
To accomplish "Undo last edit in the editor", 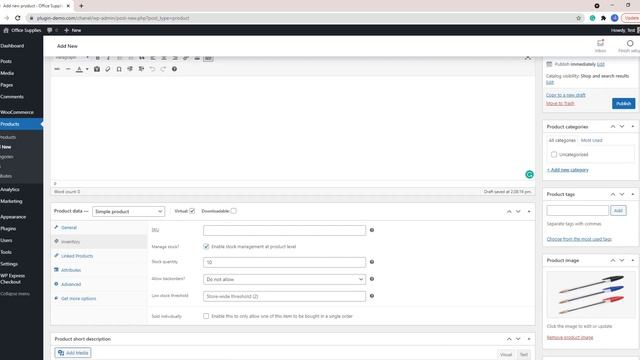I will coord(152,69).
